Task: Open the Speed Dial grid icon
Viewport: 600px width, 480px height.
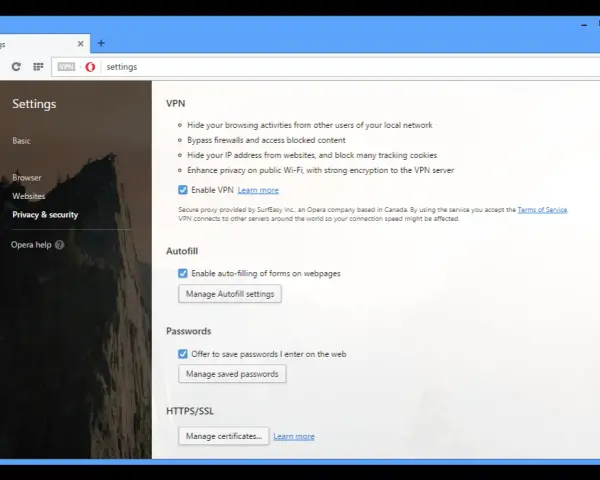Action: tap(38, 67)
